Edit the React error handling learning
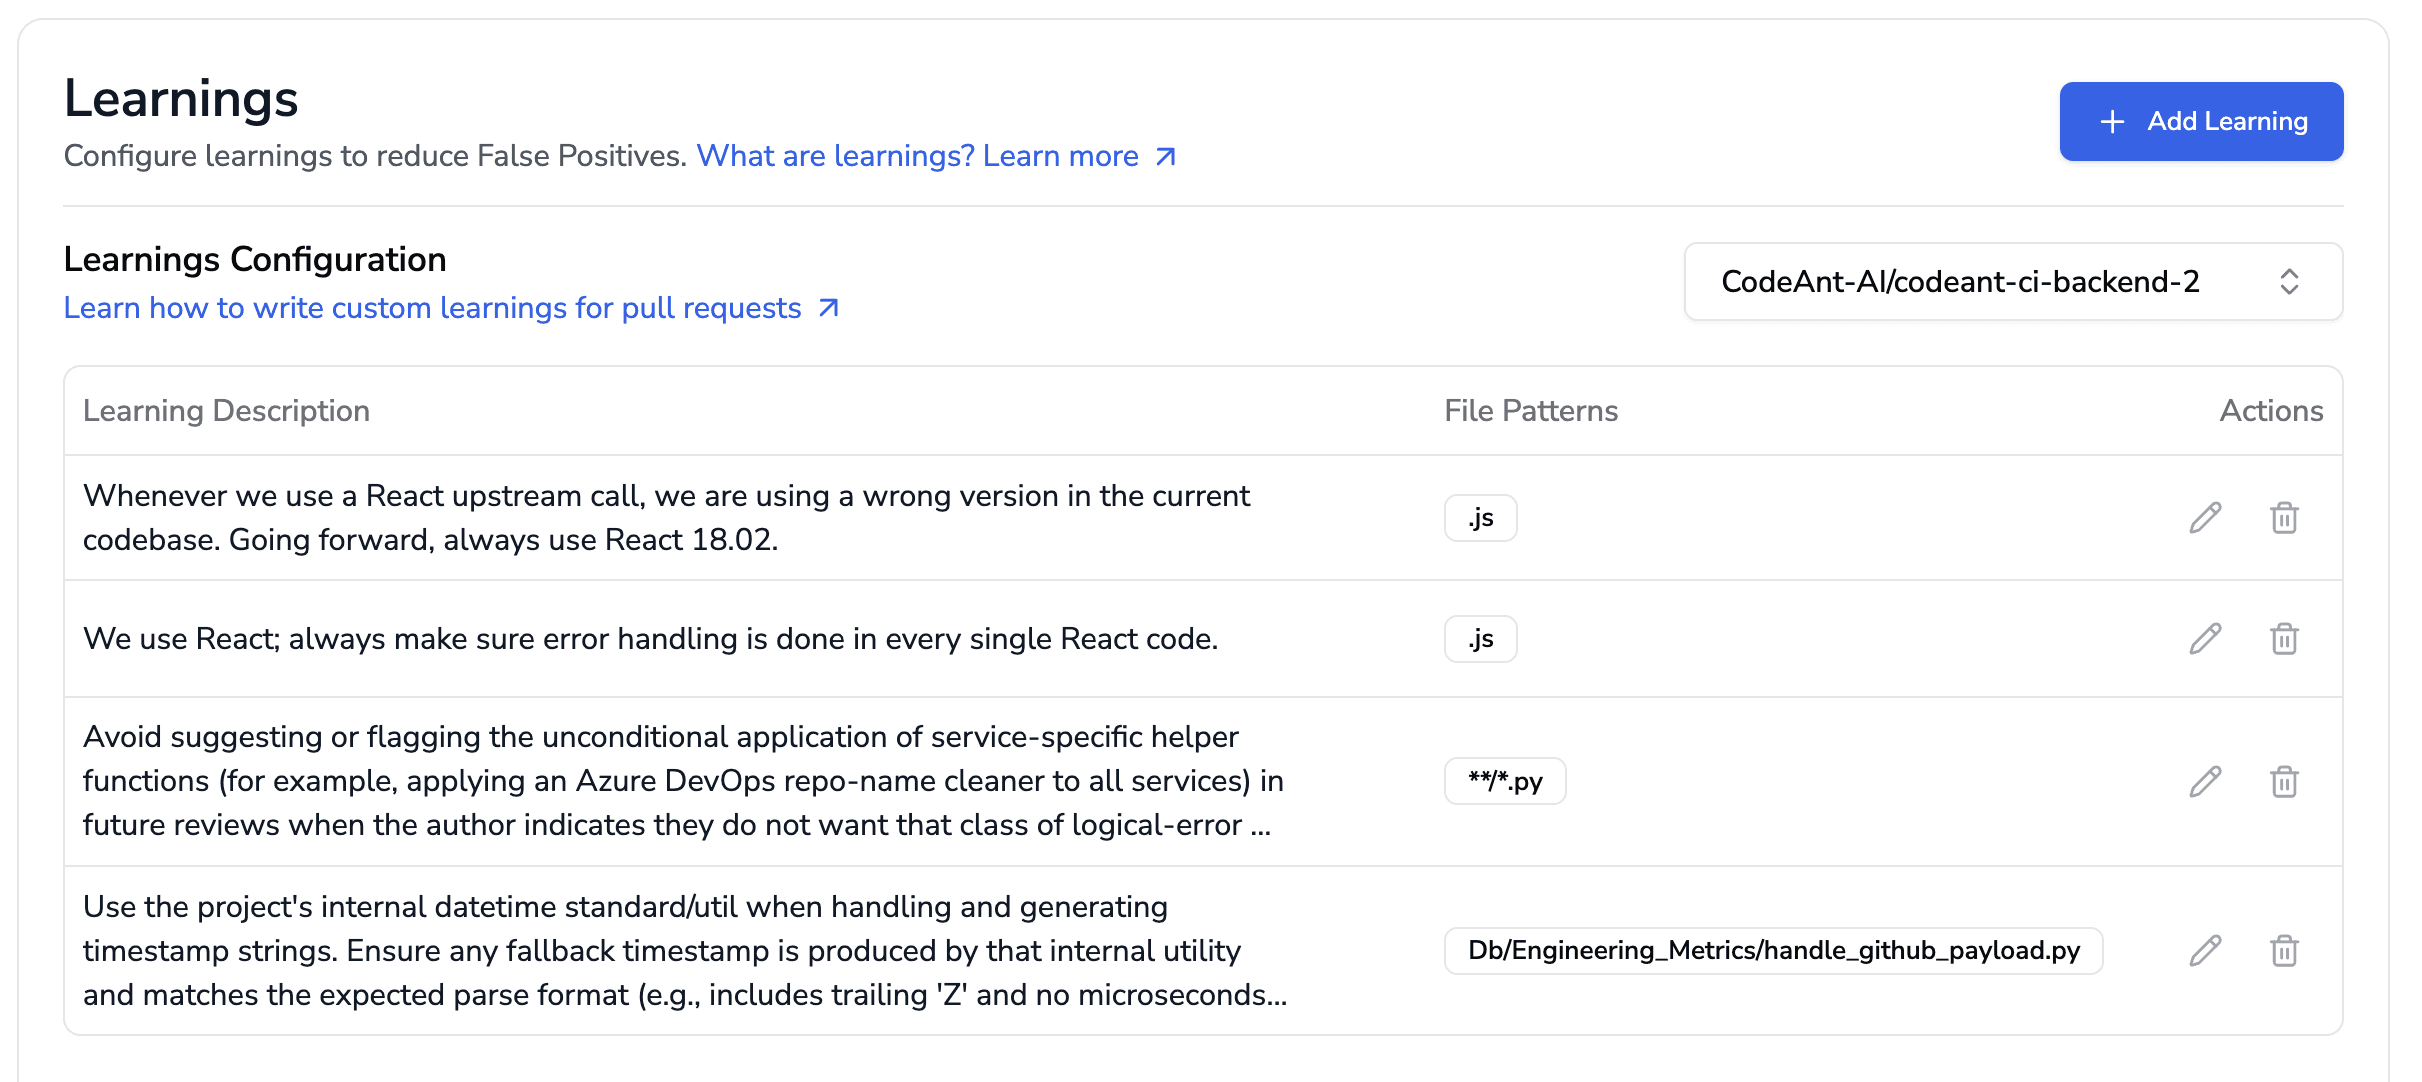 pos(2204,638)
